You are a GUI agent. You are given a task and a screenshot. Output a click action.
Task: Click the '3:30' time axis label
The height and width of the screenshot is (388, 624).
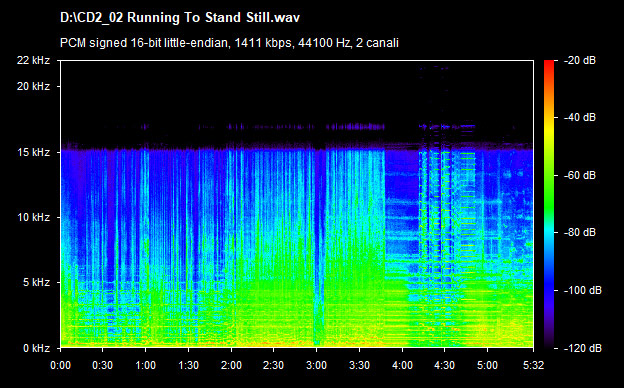click(359, 365)
